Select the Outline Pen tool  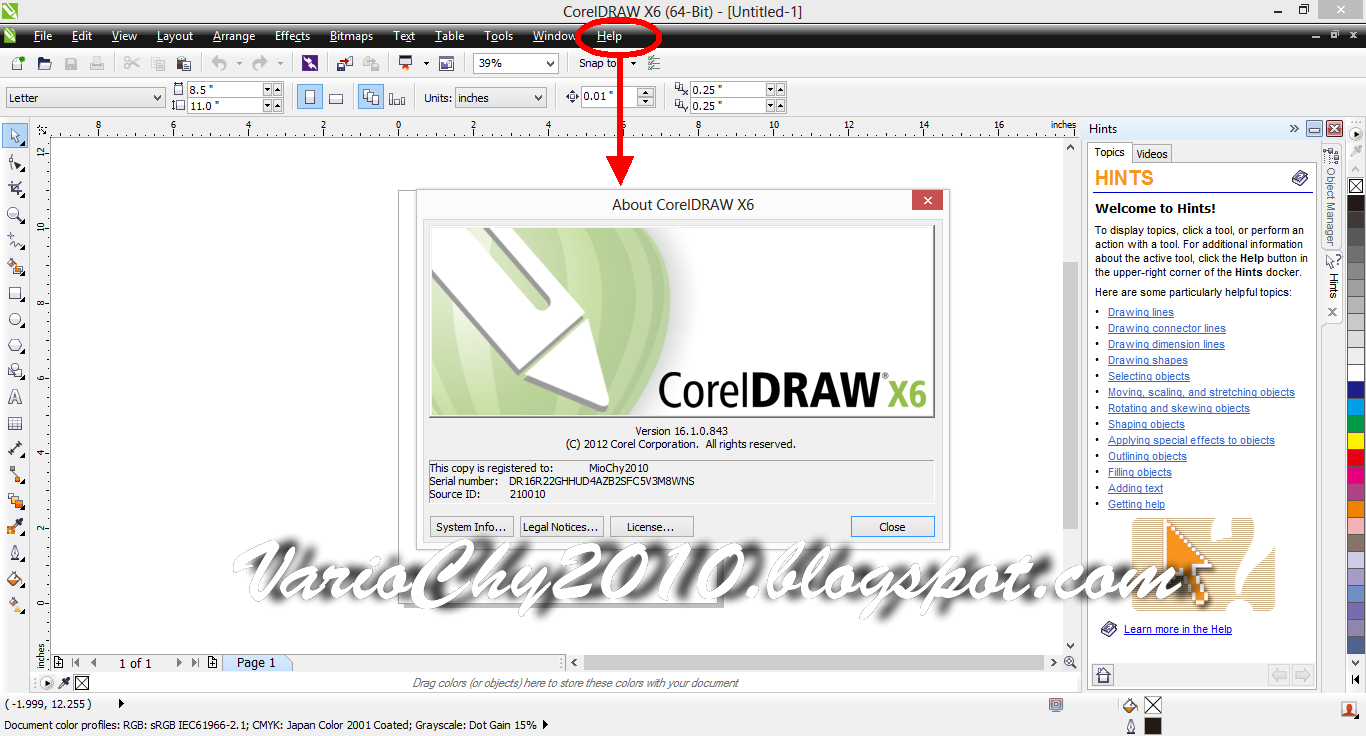tap(15, 553)
